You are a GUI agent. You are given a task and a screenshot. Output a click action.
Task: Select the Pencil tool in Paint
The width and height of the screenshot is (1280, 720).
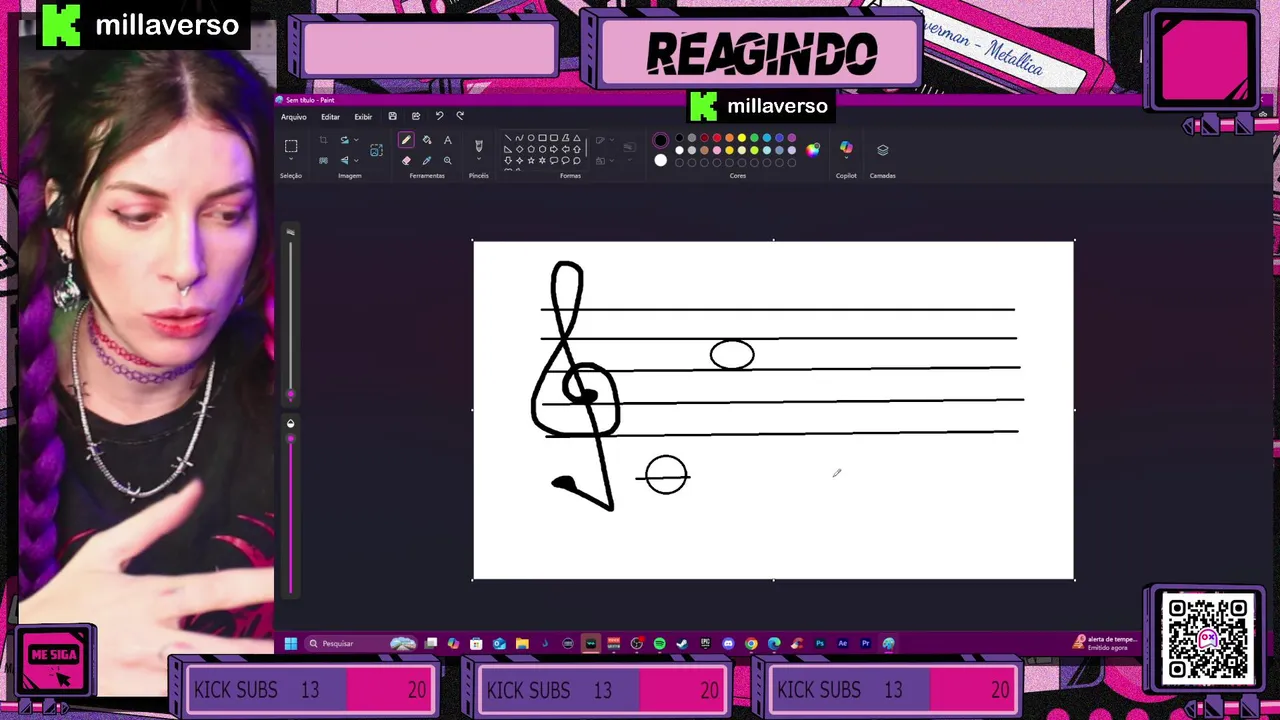click(x=406, y=140)
